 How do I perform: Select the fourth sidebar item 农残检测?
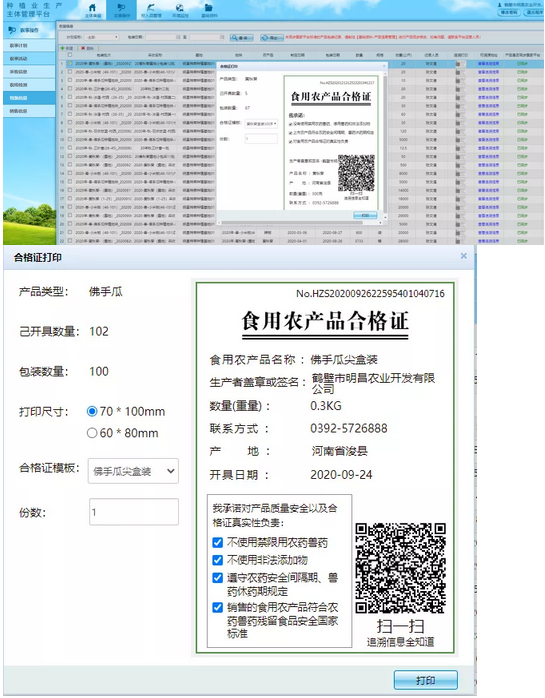click(29, 85)
